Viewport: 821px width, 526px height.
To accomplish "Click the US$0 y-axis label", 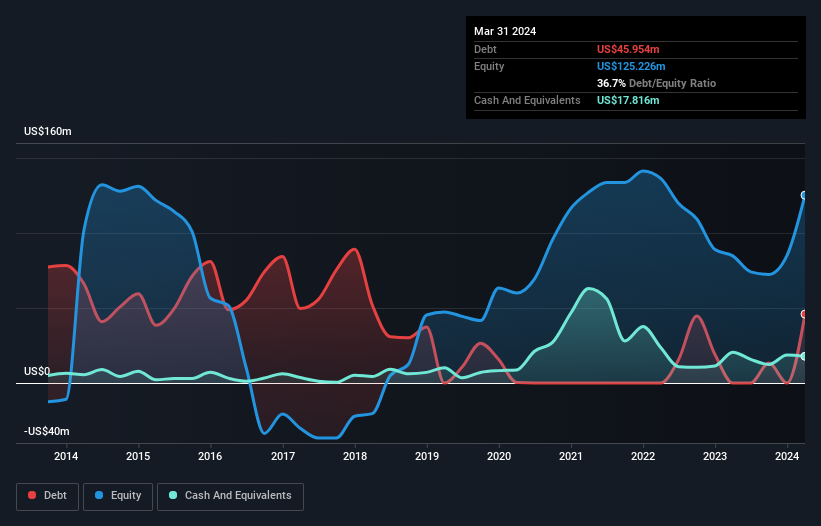I will 37,372.
